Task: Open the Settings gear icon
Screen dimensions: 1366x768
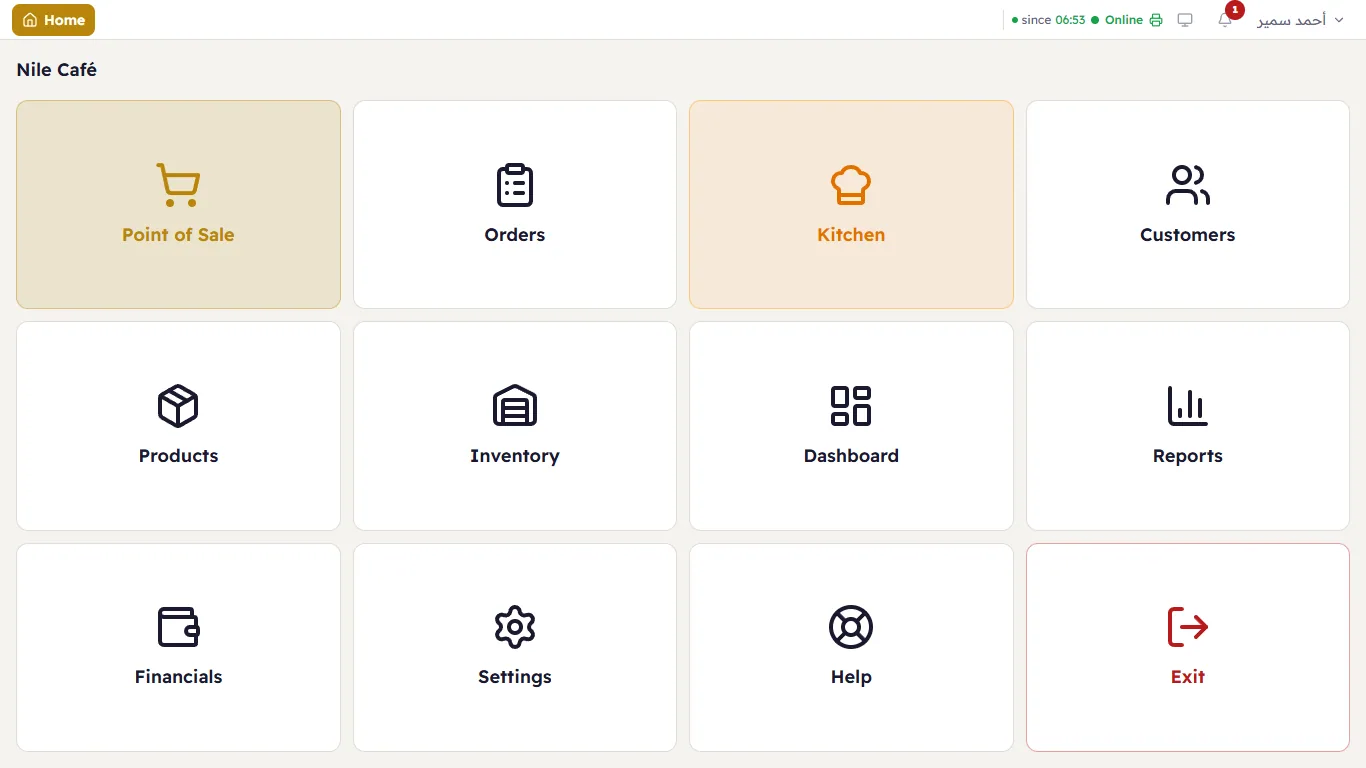Action: pos(515,627)
